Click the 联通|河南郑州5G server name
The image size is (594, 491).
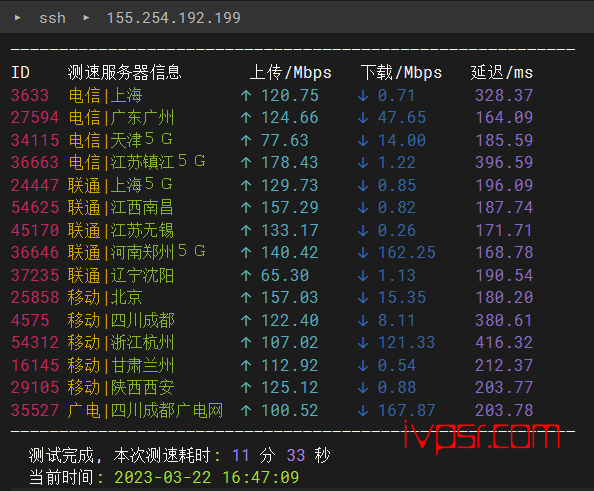[x=137, y=253]
